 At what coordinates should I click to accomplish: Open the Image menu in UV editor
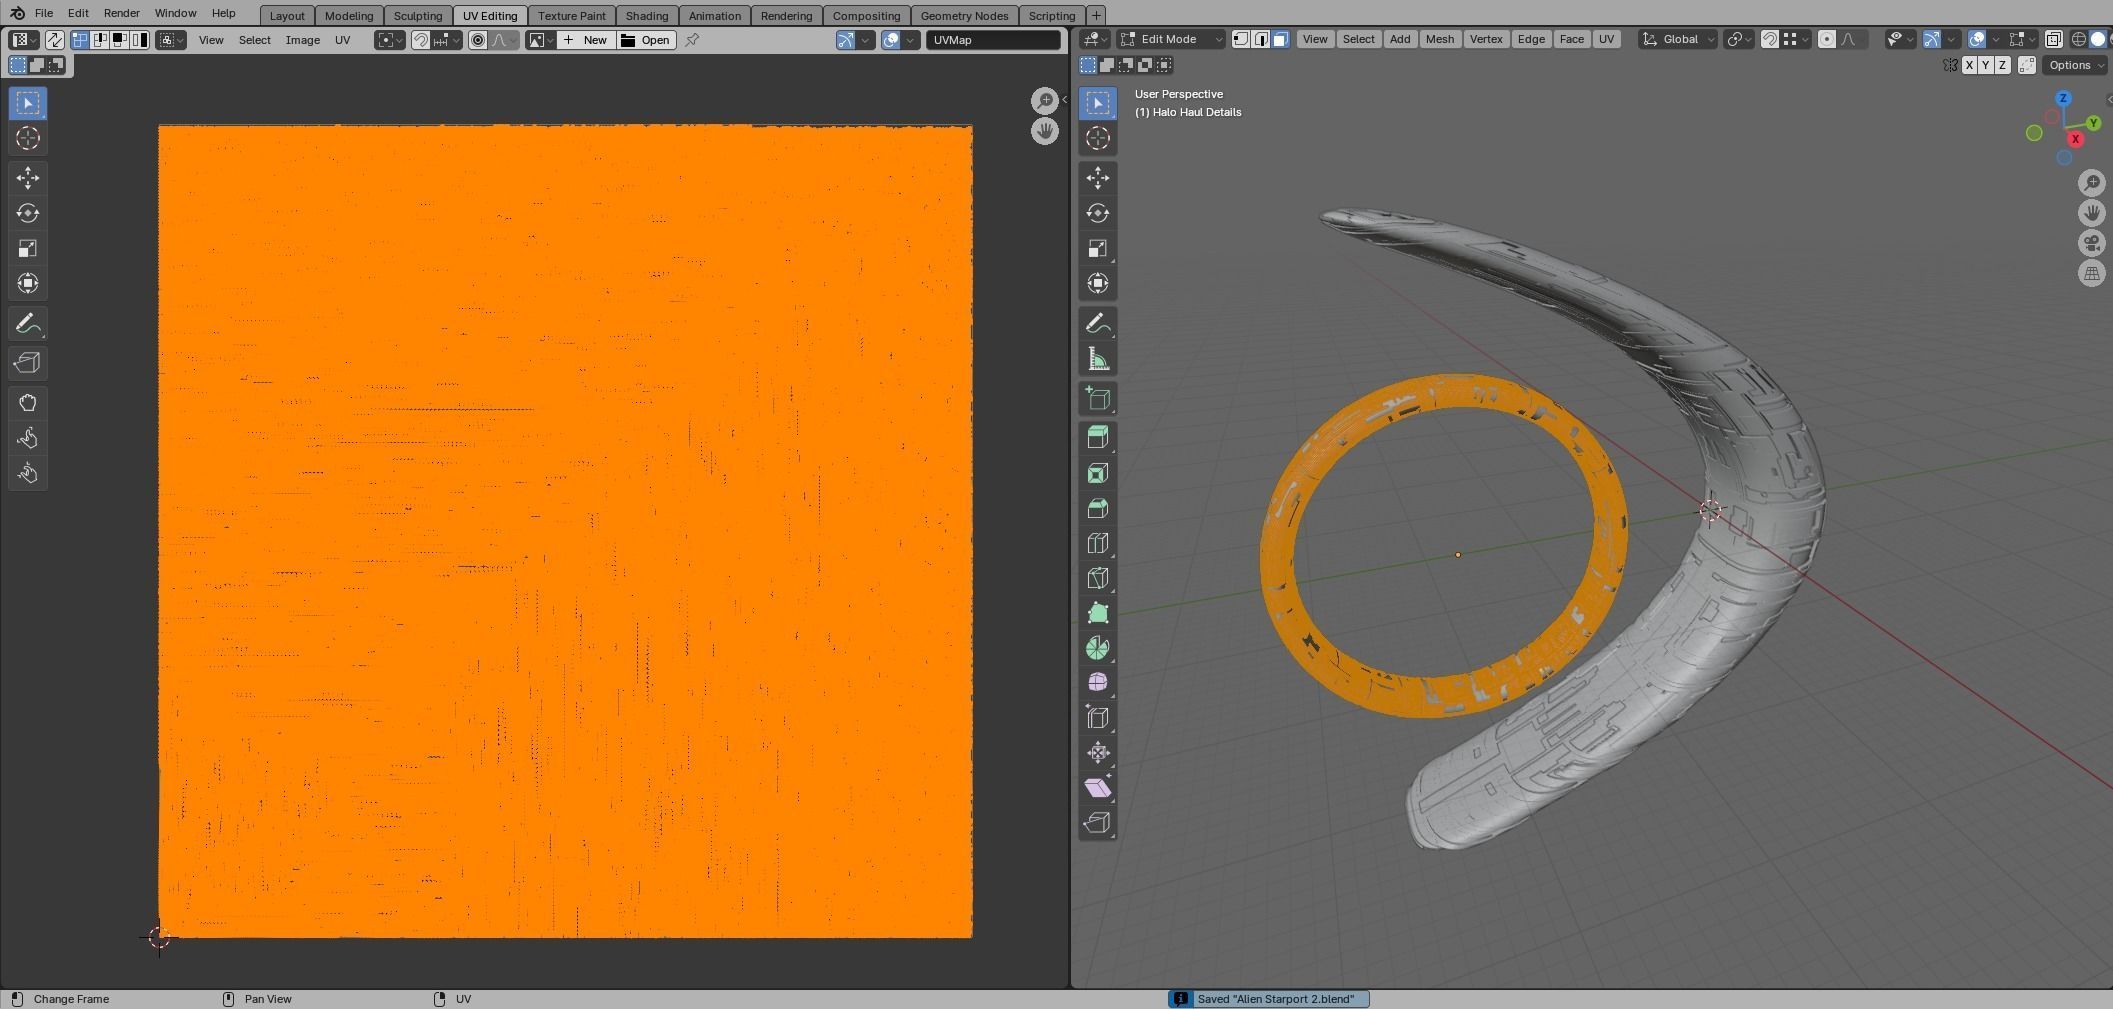303,40
